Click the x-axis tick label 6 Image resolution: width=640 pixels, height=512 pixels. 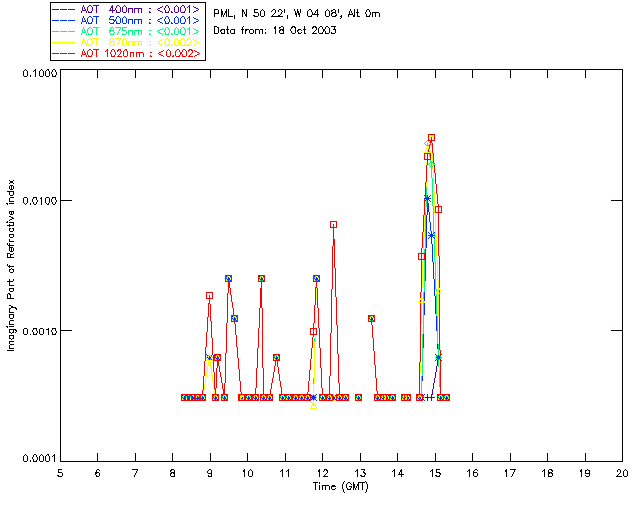pos(98,474)
